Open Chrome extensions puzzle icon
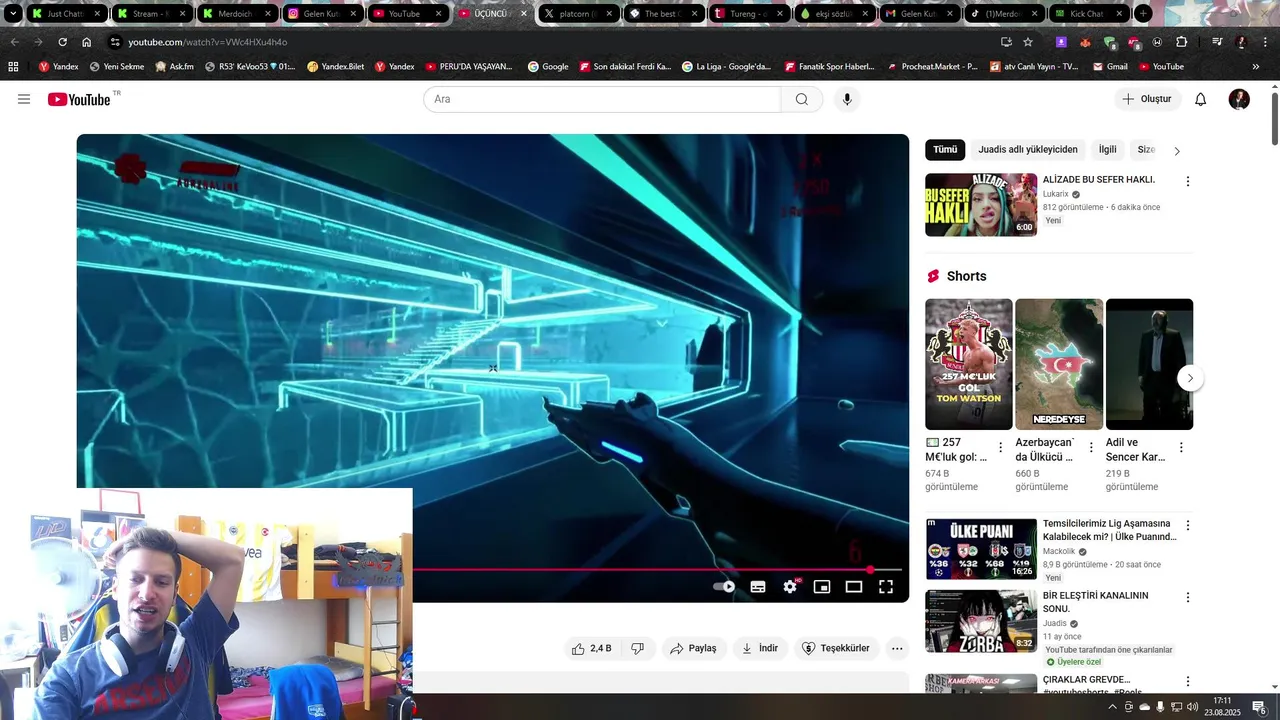 (x=1182, y=42)
